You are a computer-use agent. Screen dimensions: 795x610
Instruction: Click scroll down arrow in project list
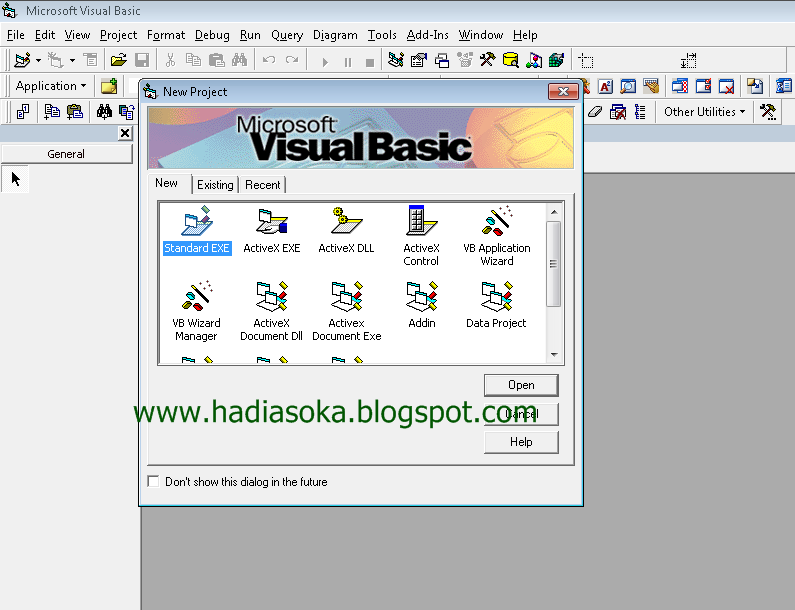(554, 354)
